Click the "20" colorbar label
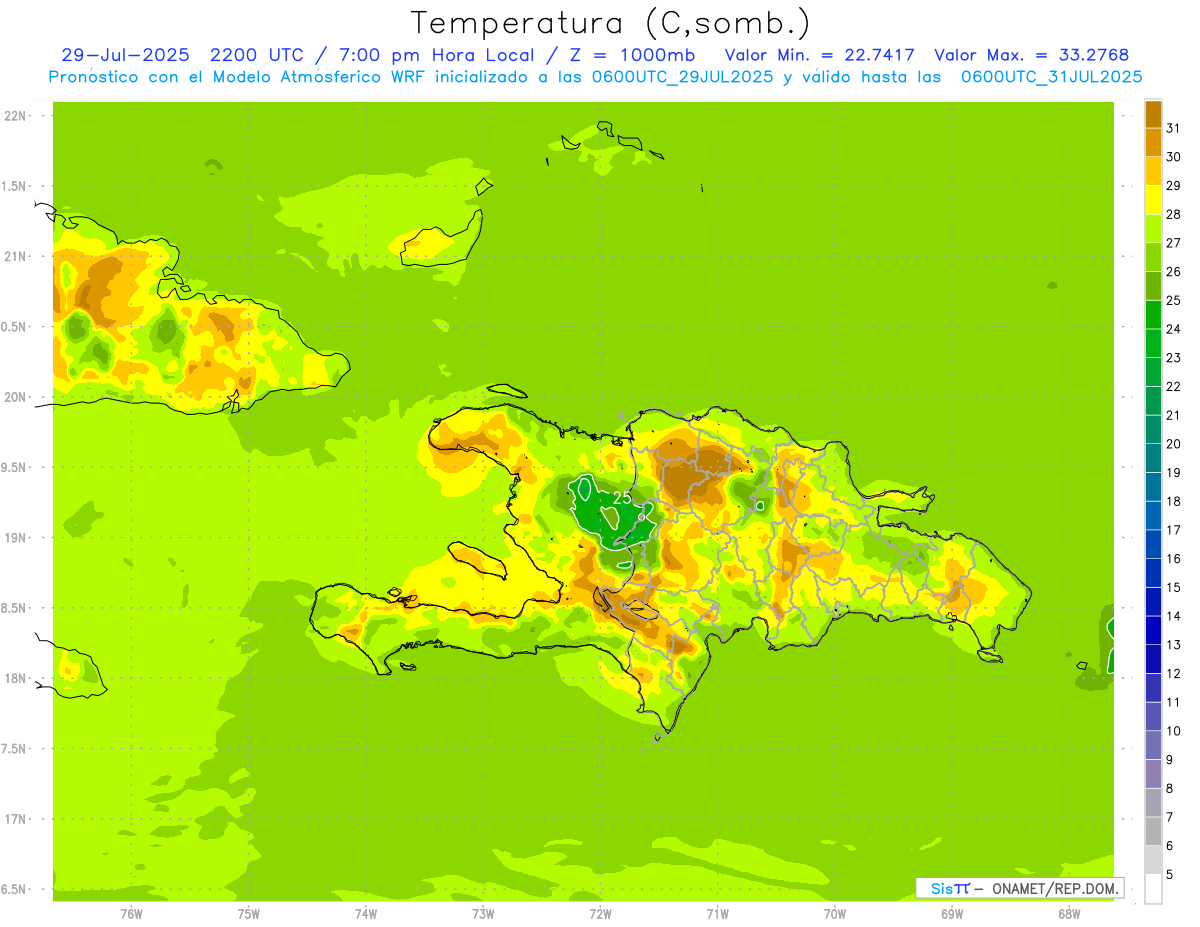Viewport: 1200px width, 927px height. pyautogui.click(x=1173, y=444)
